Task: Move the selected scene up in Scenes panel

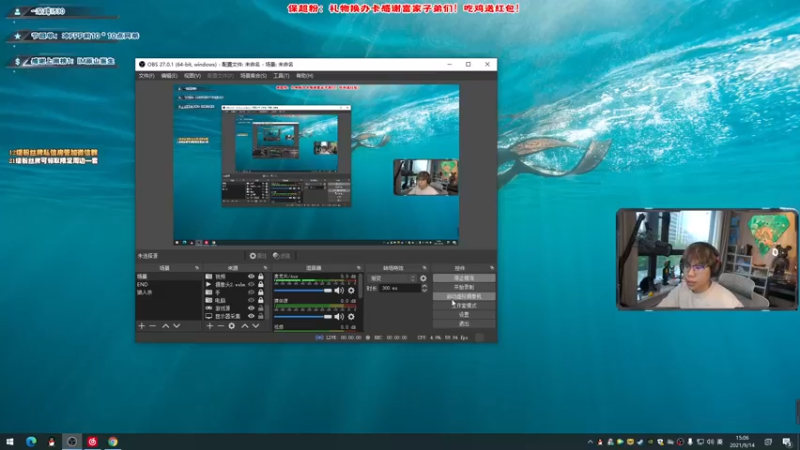Action: [x=166, y=326]
